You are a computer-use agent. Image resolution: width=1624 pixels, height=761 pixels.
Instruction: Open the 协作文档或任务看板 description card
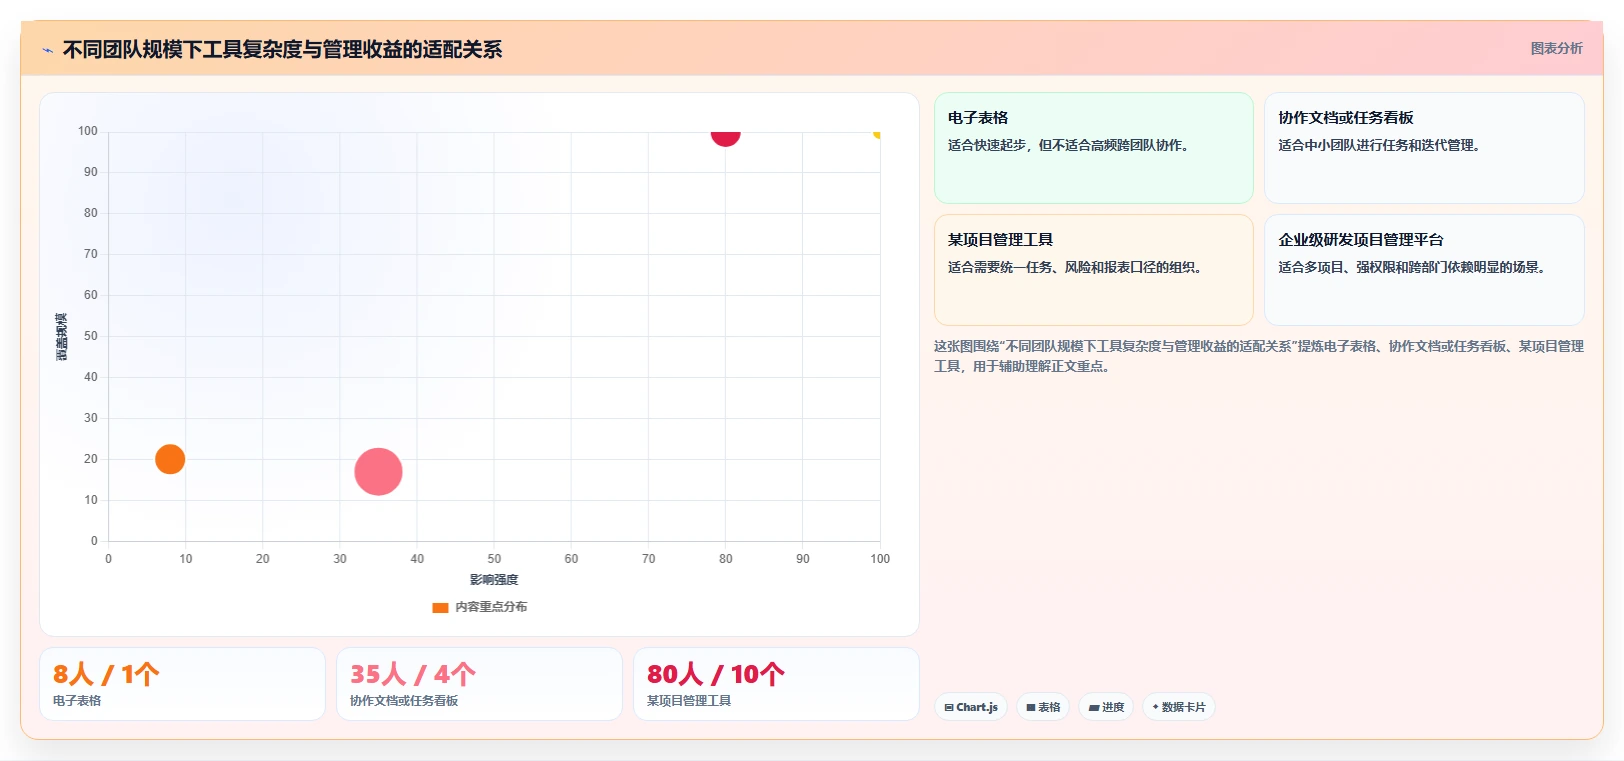tap(1424, 148)
